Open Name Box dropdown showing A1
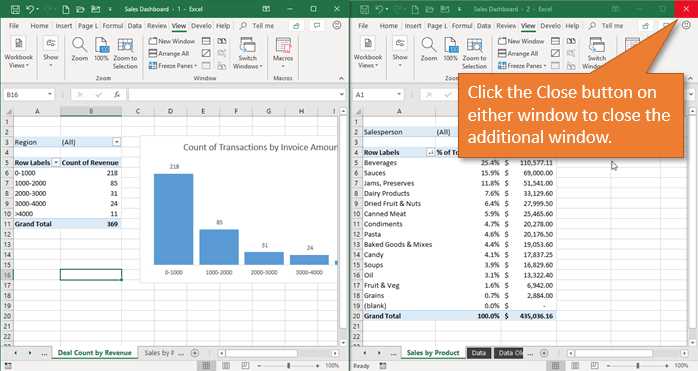This screenshot has width=698, height=371. point(399,94)
